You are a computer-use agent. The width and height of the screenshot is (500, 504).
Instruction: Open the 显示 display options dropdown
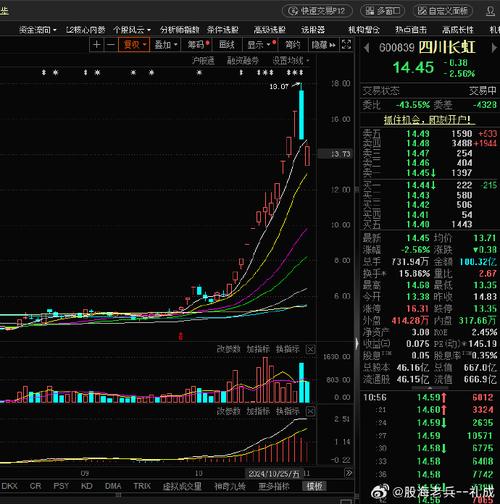(259, 45)
